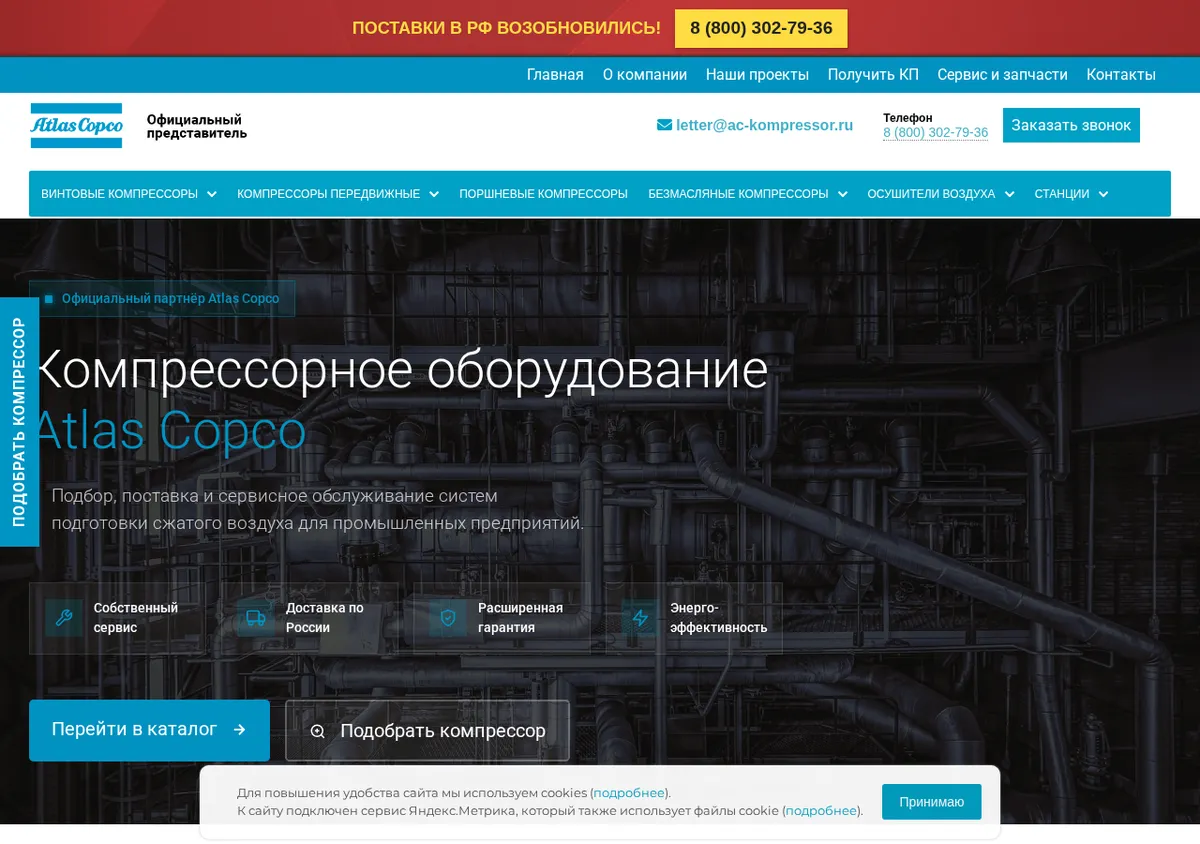This screenshot has height=844, width=1200.
Task: Click the lightning icon for Энергоэффективность
Action: click(x=640, y=618)
